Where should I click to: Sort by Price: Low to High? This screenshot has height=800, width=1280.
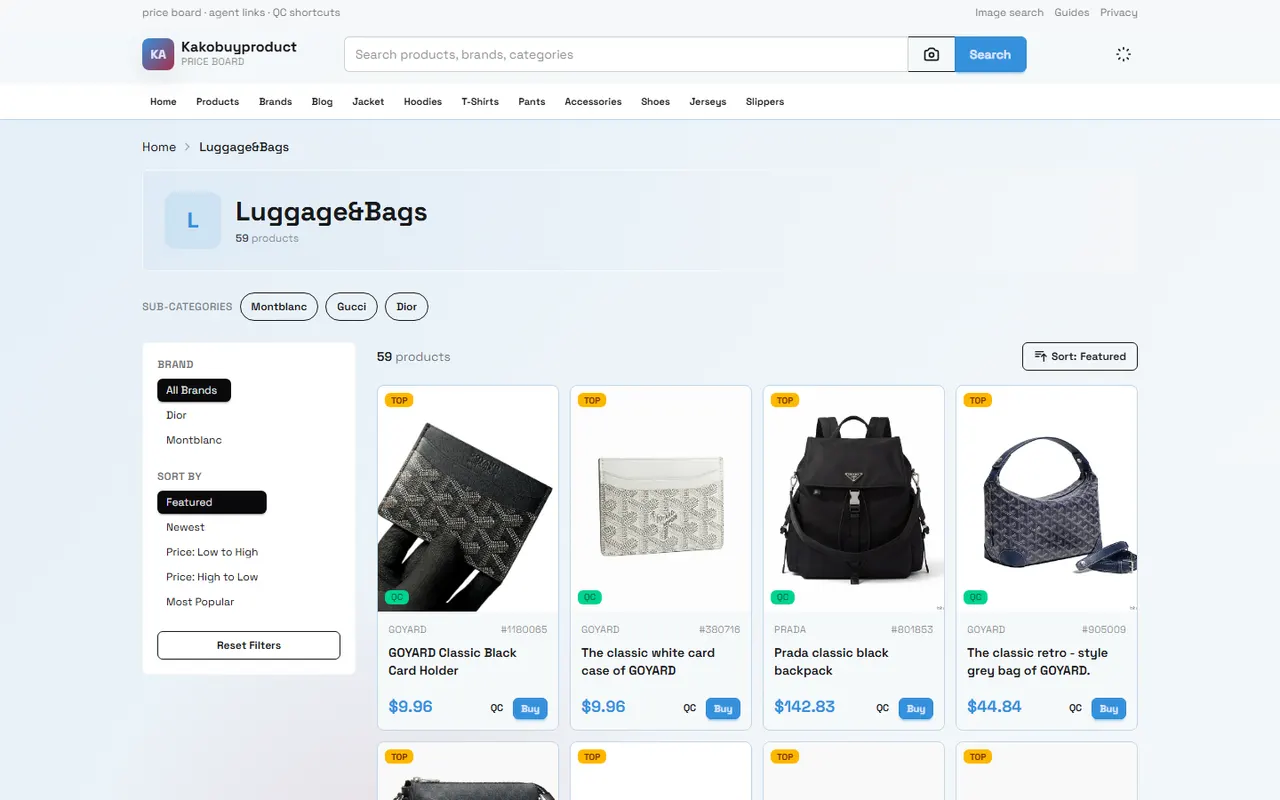[212, 552]
